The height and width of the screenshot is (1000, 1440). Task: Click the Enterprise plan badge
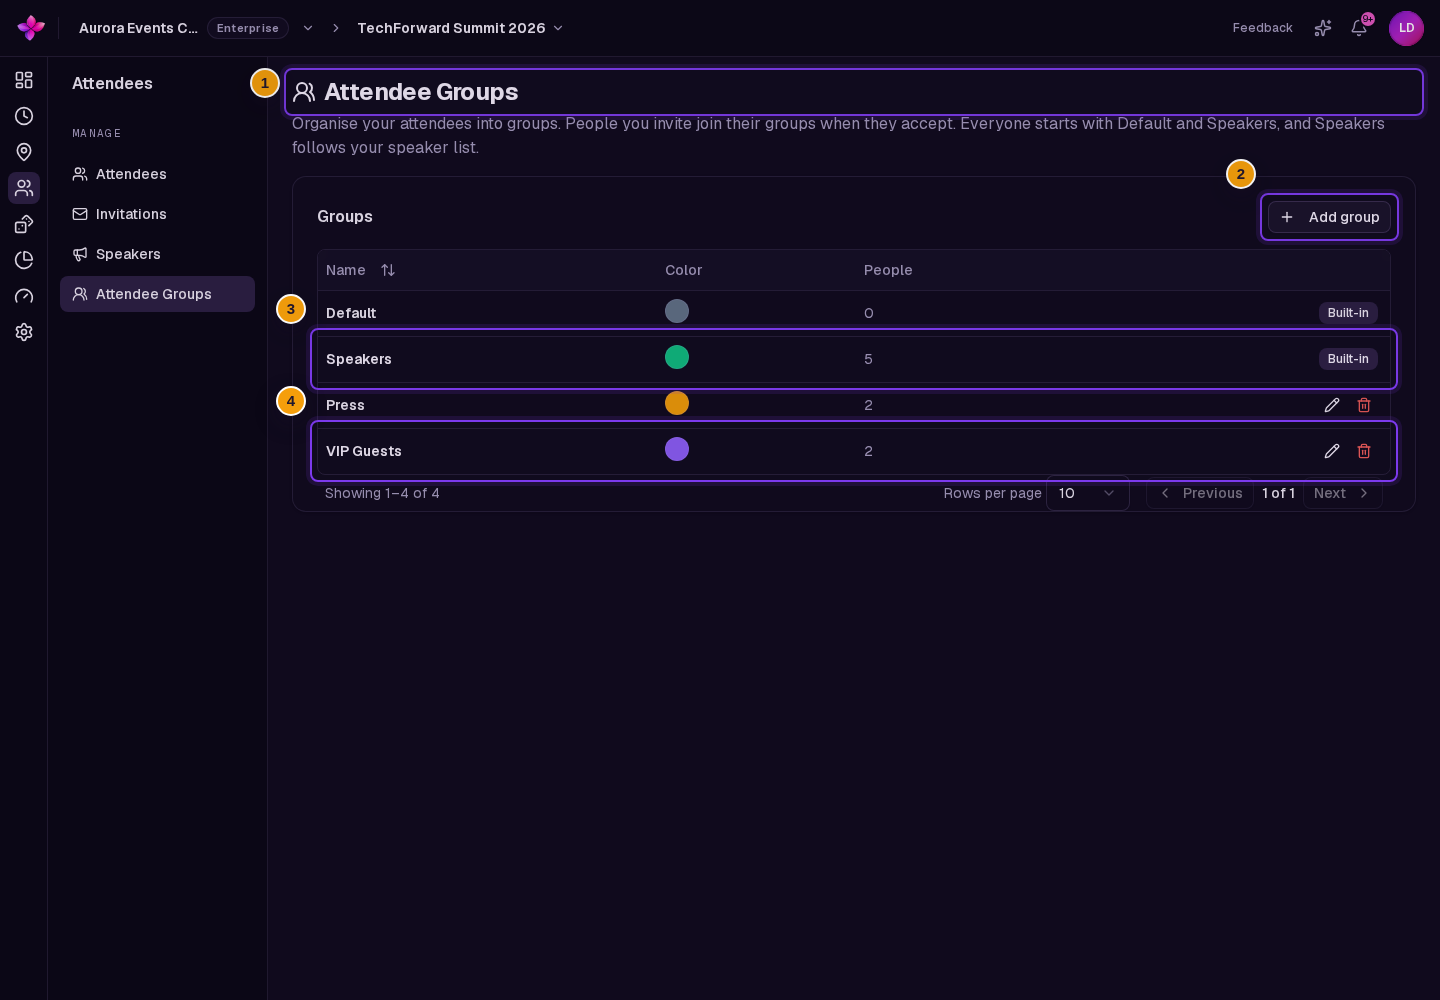[x=248, y=28]
